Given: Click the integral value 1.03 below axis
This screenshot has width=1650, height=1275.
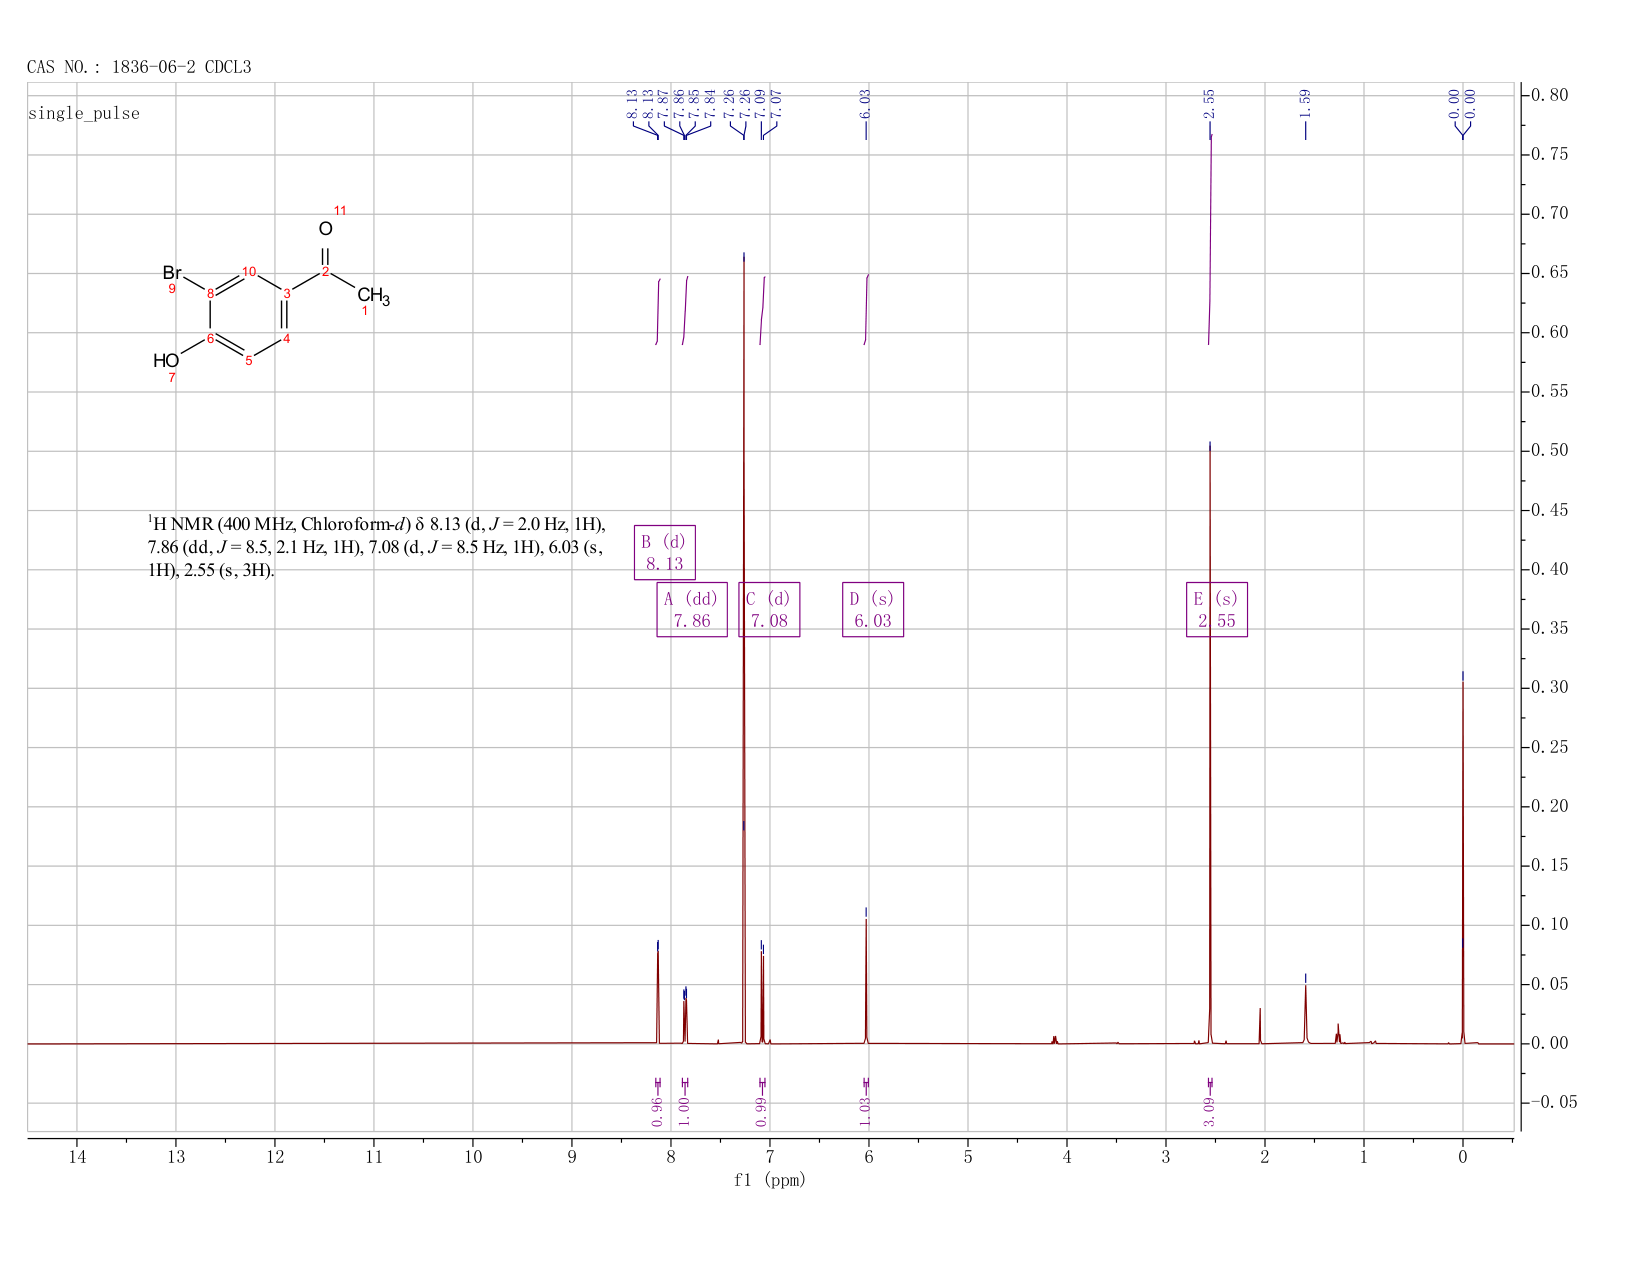Looking at the screenshot, I should click(x=866, y=1111).
